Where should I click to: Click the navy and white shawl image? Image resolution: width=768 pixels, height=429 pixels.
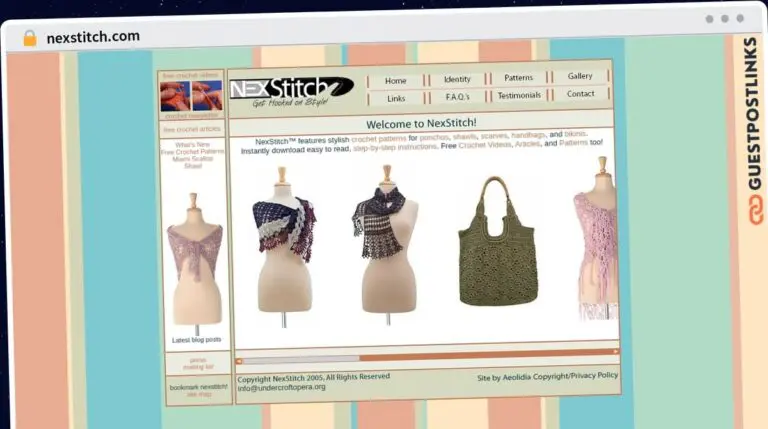coord(284,242)
